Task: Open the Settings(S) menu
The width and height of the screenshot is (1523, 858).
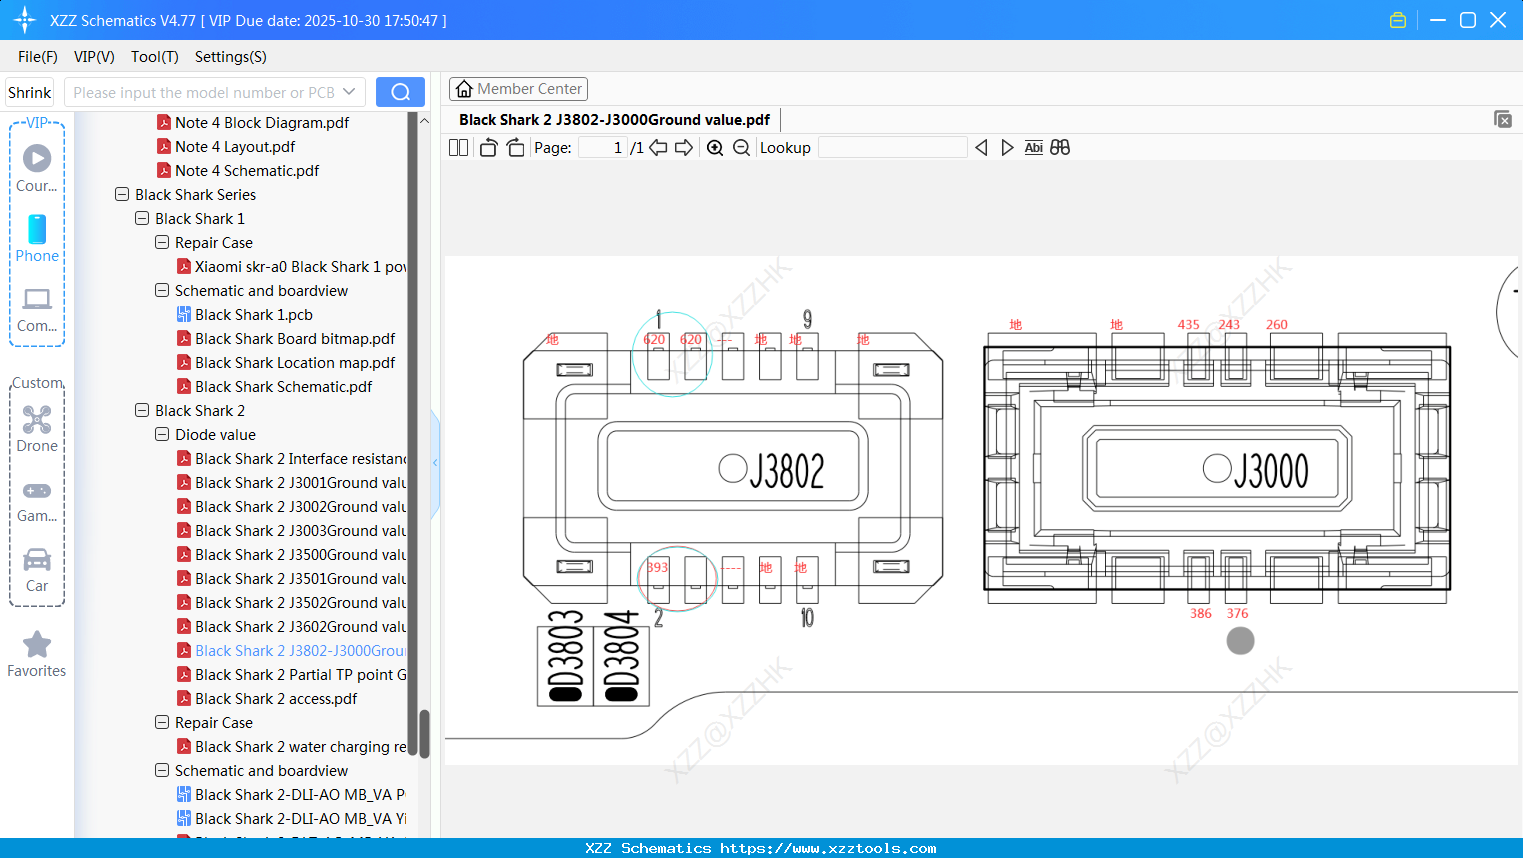Action: point(230,57)
